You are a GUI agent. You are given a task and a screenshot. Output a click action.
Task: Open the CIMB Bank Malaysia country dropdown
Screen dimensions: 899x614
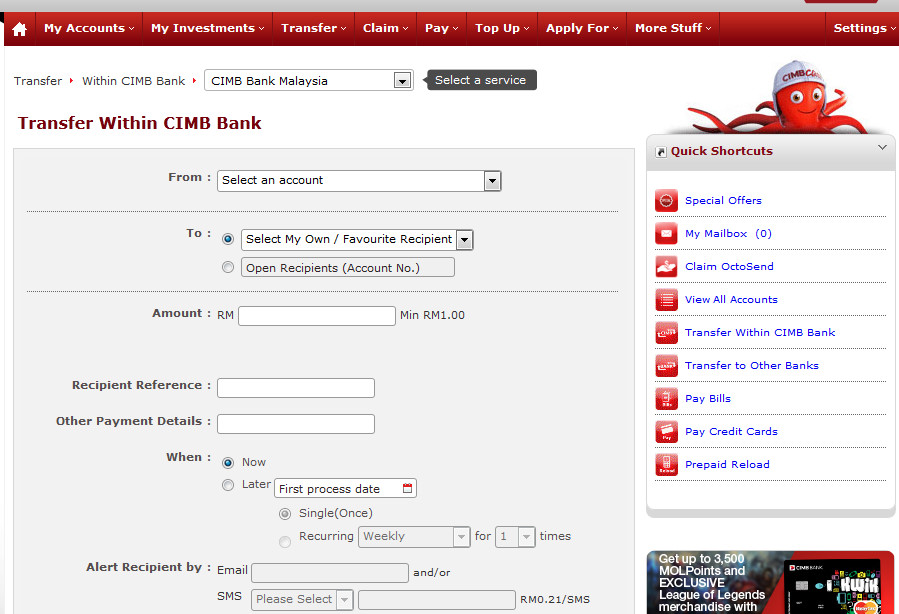pyautogui.click(x=308, y=81)
